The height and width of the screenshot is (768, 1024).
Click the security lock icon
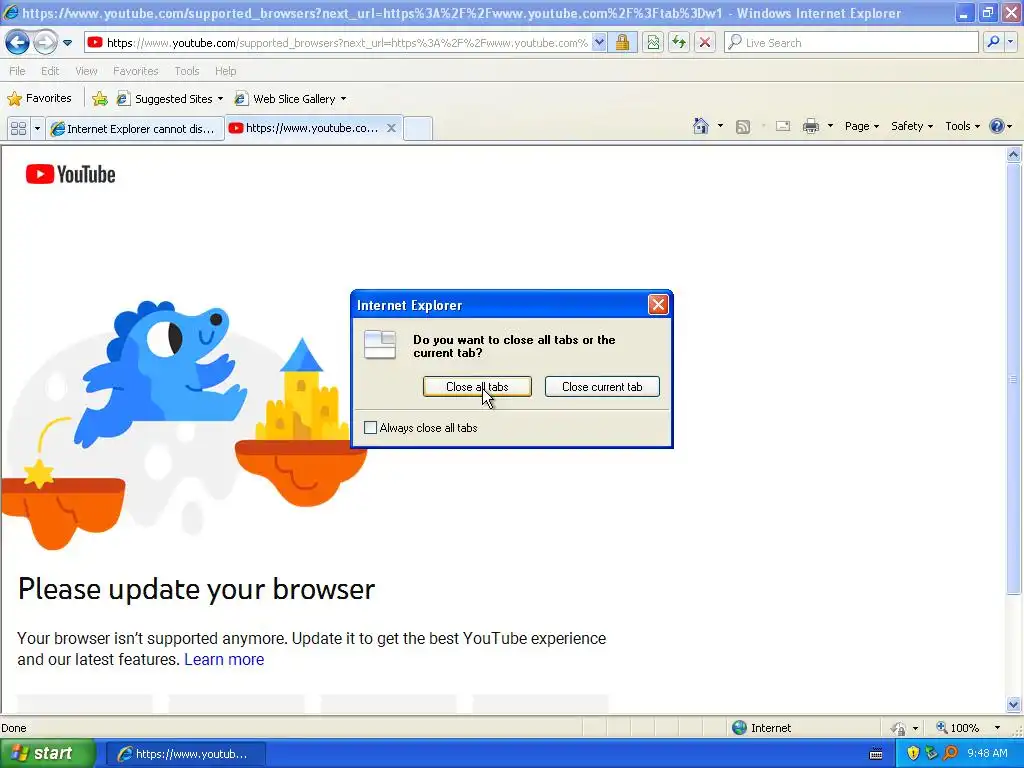pos(622,43)
